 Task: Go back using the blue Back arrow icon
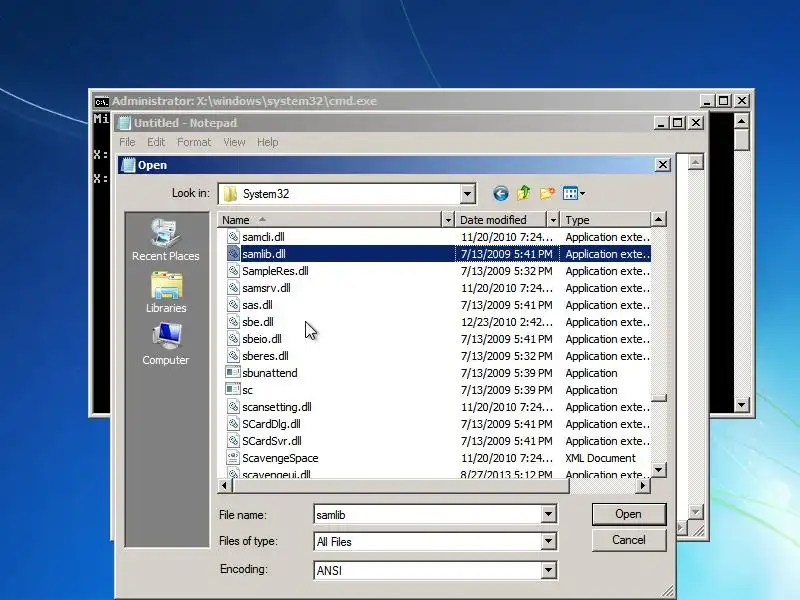501,193
